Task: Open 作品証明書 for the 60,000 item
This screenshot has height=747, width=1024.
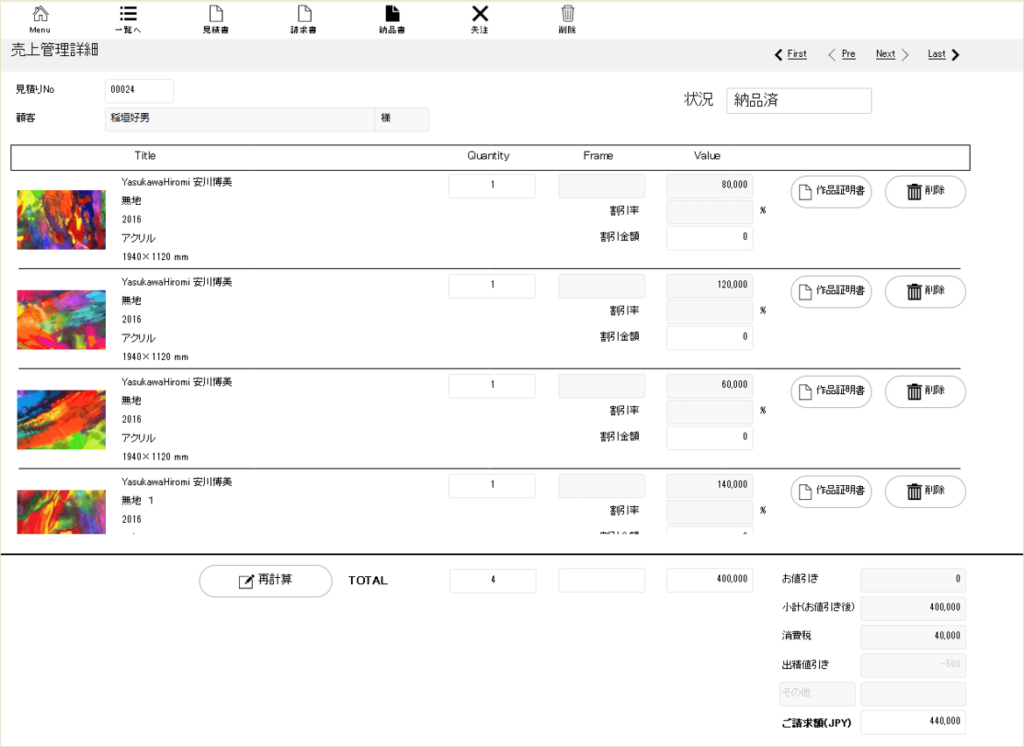Action: [831, 391]
